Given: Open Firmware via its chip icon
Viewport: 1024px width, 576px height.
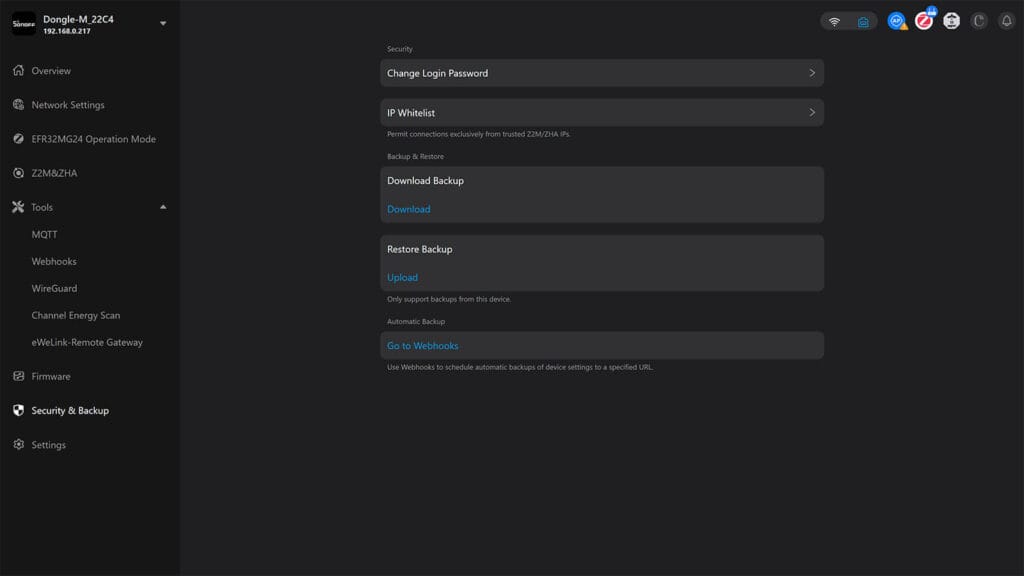Looking at the screenshot, I should coord(17,376).
